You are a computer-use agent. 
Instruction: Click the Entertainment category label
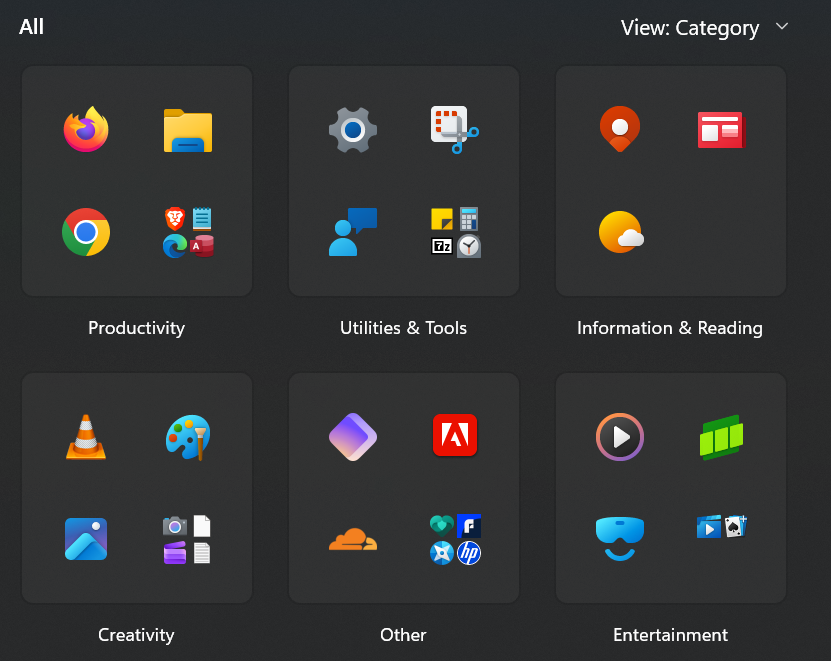pos(670,634)
